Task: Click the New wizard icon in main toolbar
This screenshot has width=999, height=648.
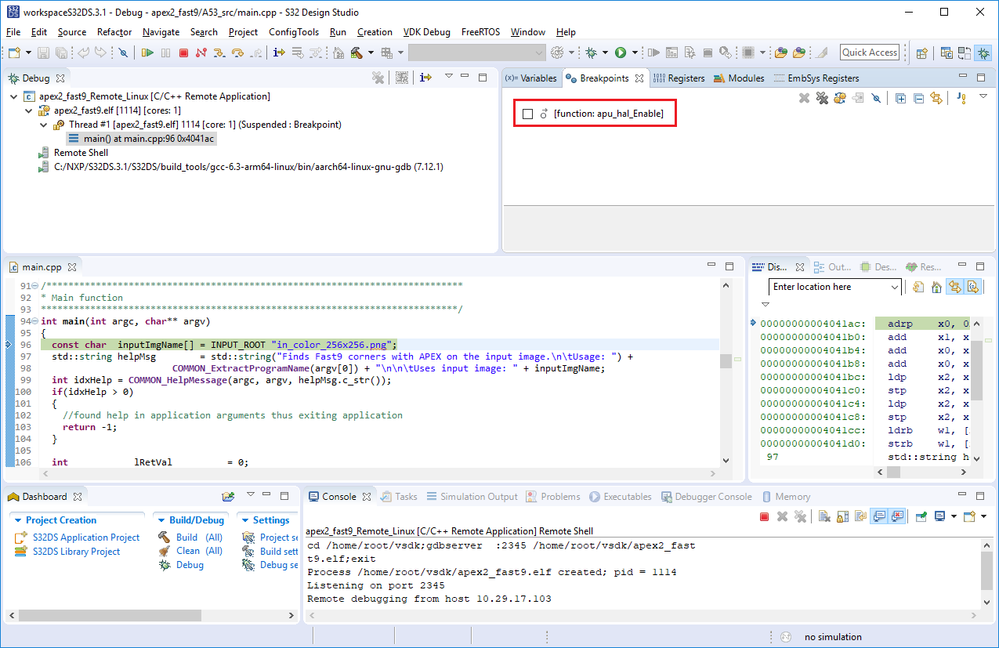Action: coord(14,53)
